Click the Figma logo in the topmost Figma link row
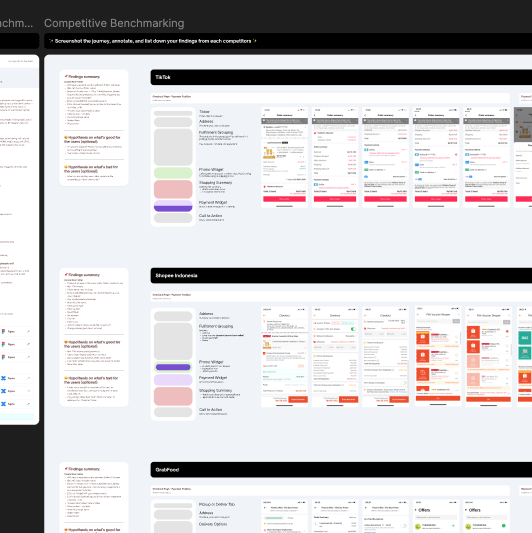 click(x=3, y=331)
